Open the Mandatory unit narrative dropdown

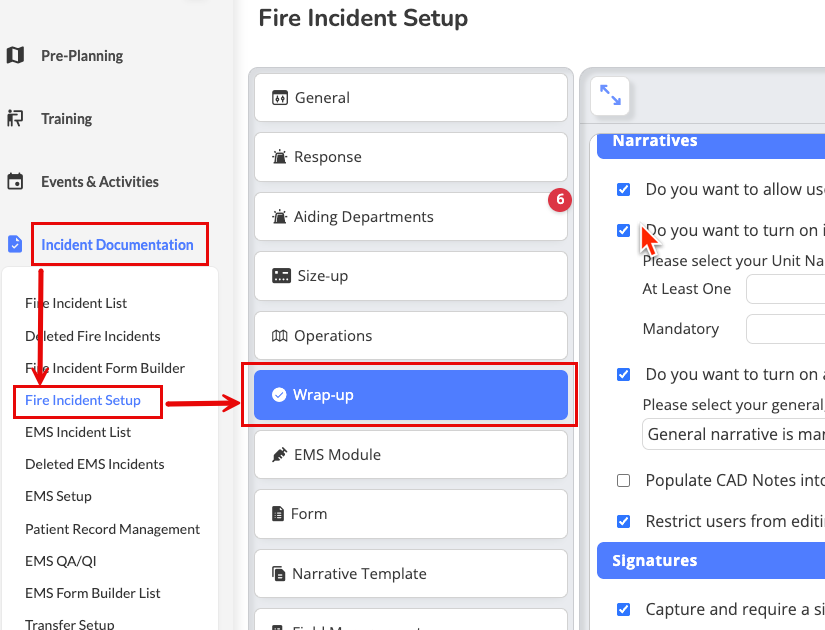(x=785, y=329)
